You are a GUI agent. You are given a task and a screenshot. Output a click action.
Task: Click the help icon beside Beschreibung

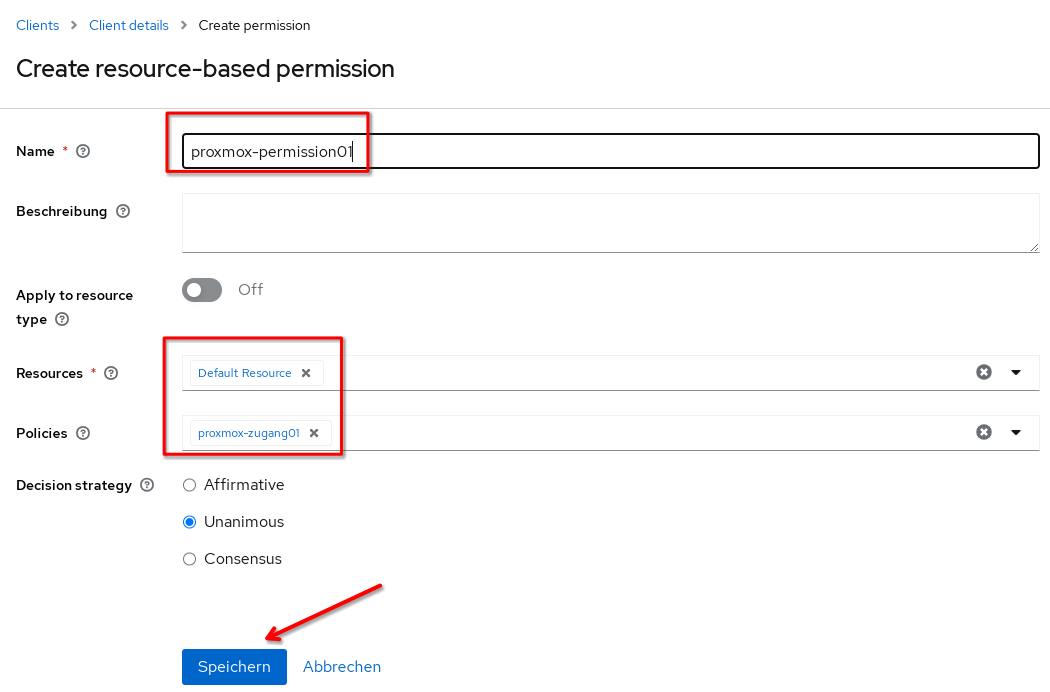pos(123,211)
